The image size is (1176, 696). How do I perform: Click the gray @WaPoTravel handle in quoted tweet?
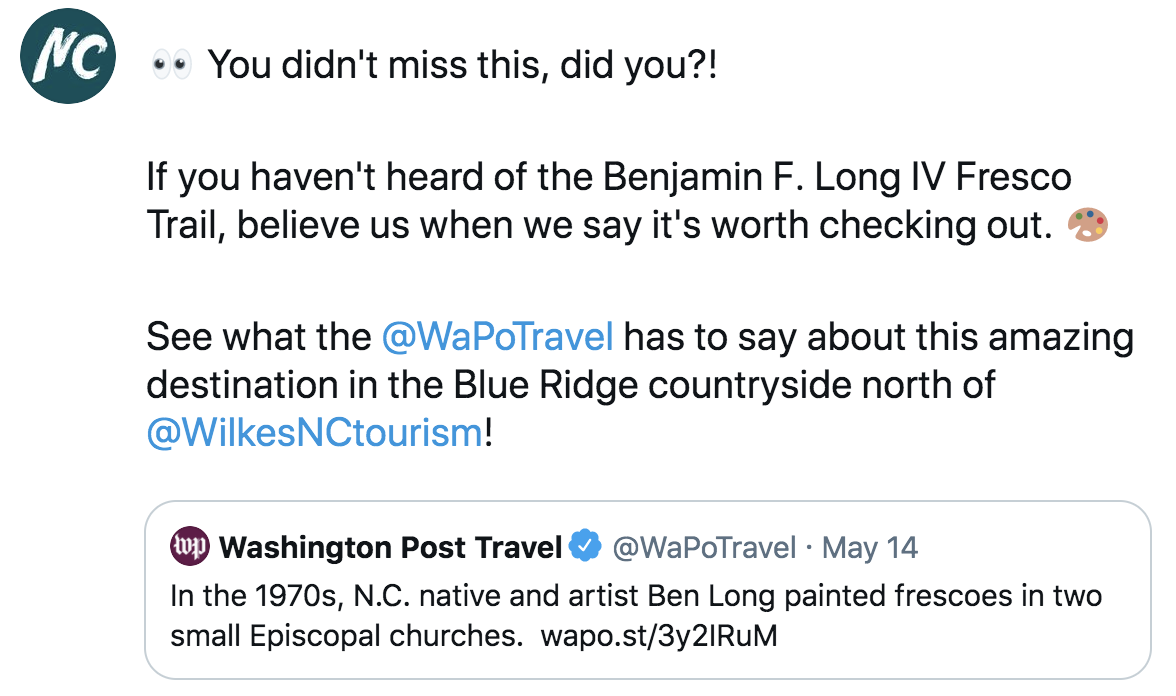[704, 547]
